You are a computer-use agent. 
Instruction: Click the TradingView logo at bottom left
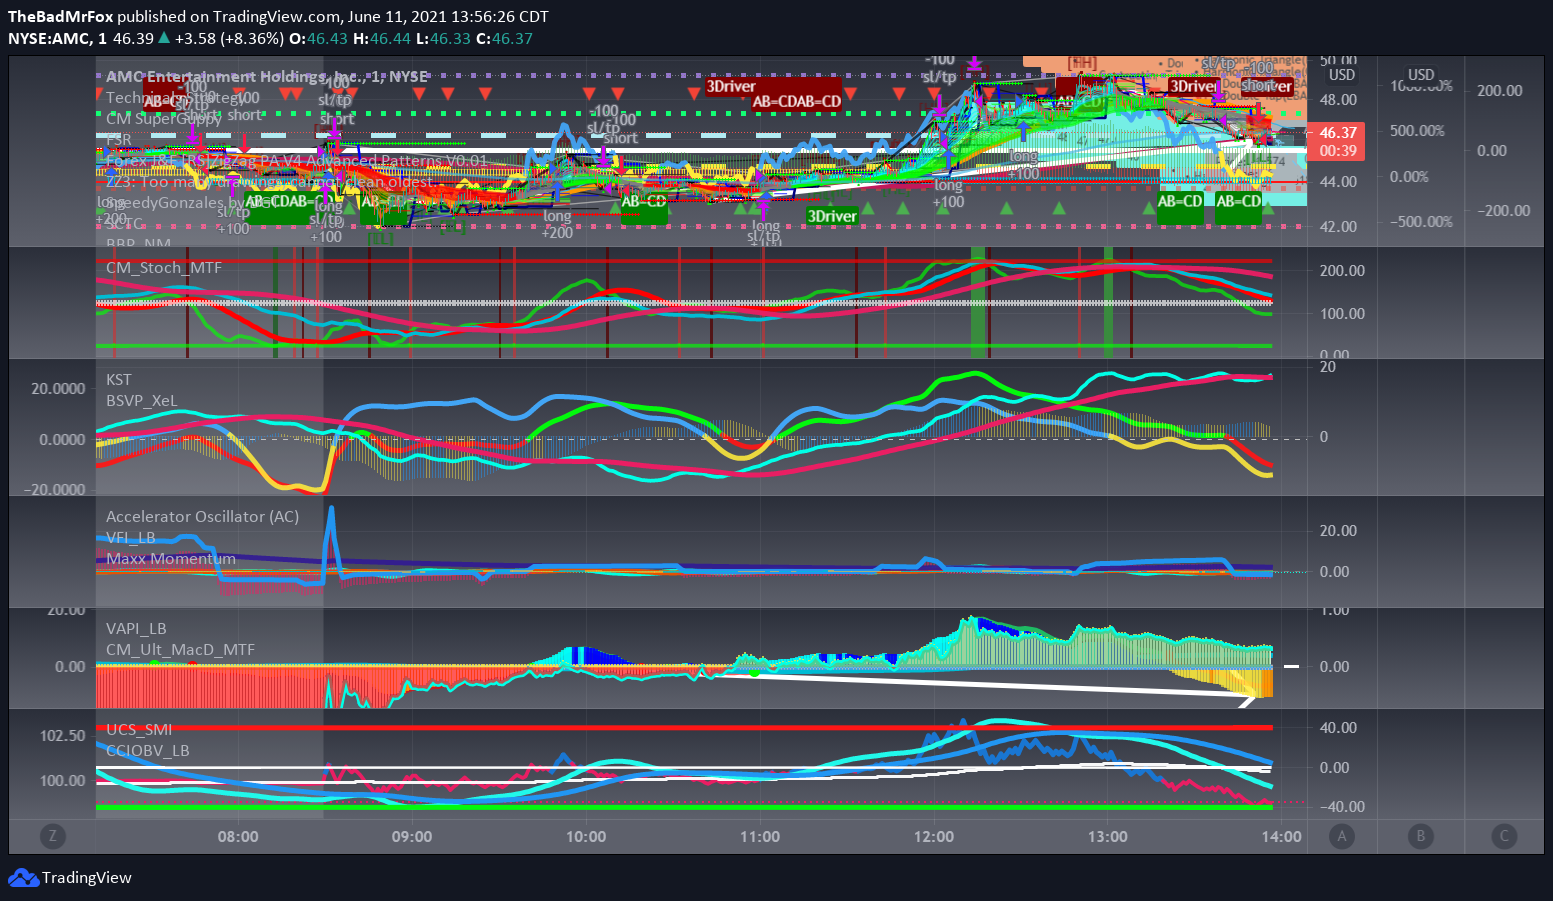(x=70, y=877)
